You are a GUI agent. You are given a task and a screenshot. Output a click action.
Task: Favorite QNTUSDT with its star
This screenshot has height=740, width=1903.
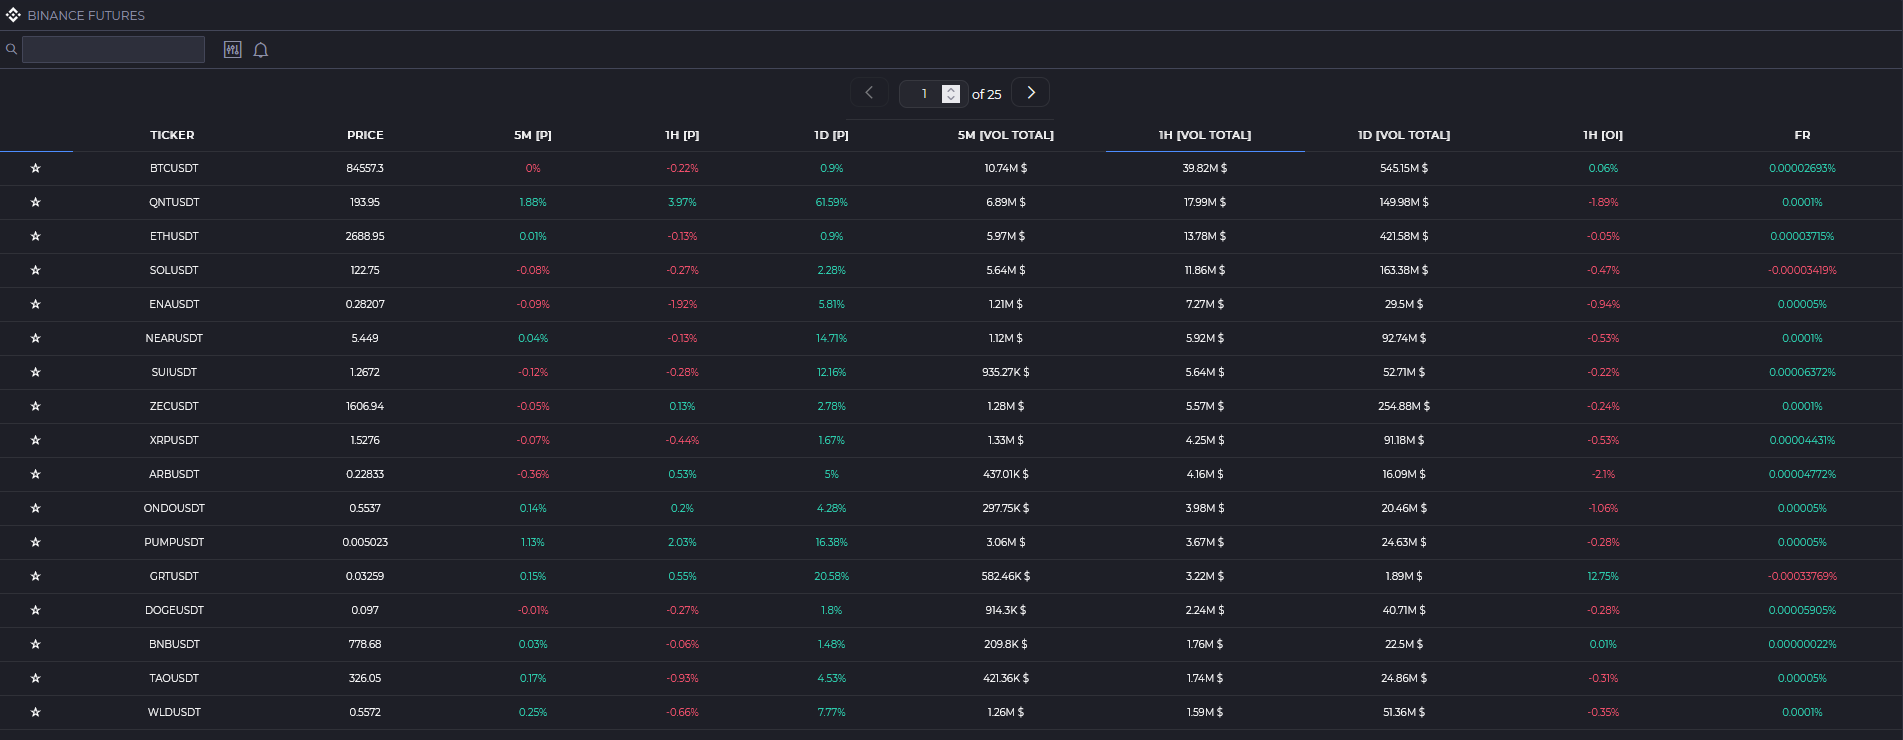click(x=36, y=202)
